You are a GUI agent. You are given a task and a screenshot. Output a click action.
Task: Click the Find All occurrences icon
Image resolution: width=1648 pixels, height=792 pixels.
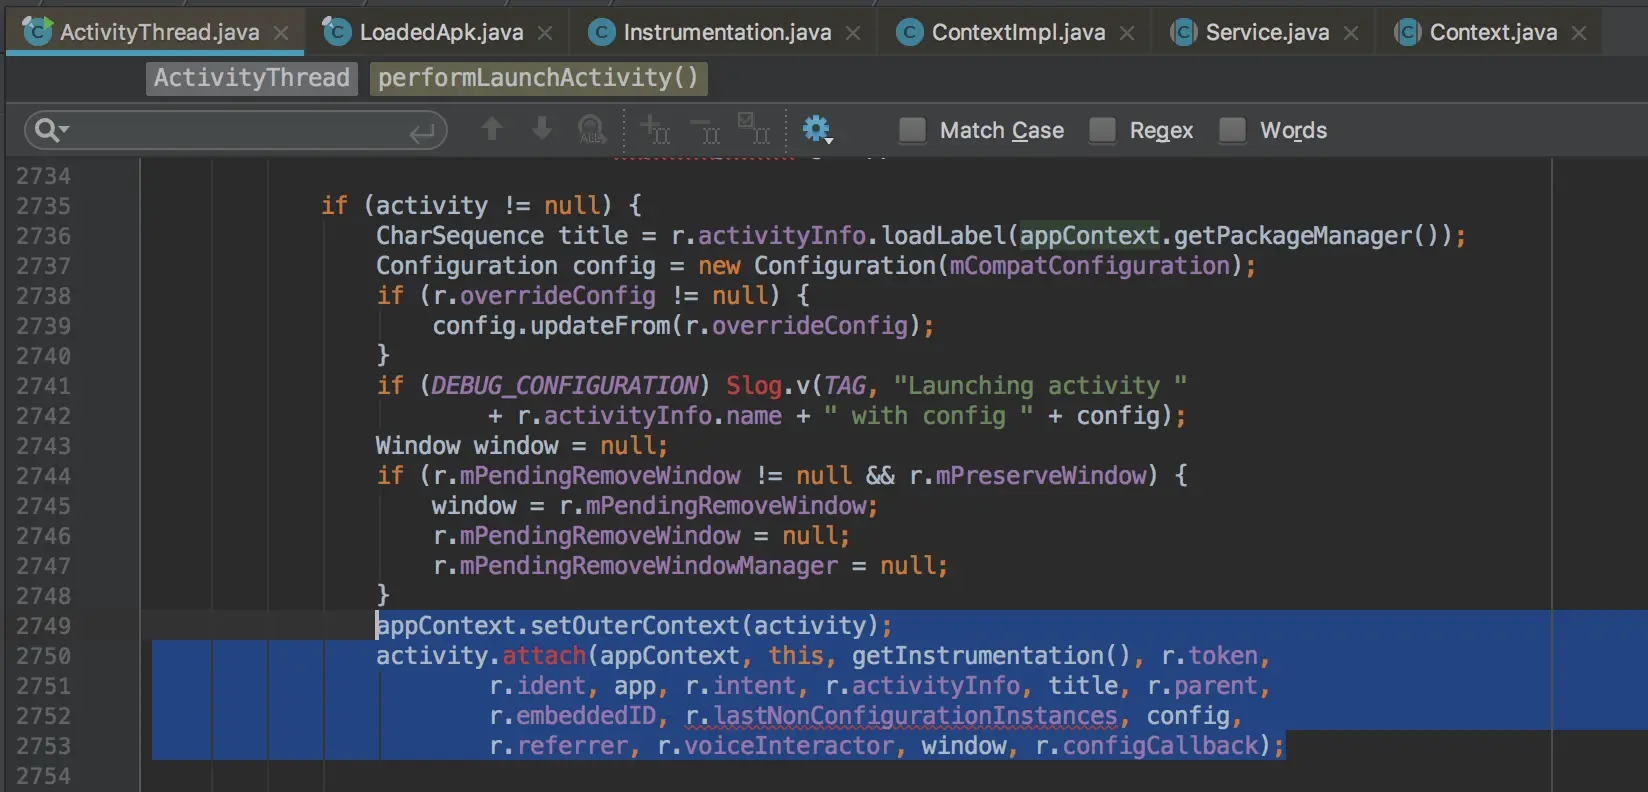pyautogui.click(x=592, y=129)
